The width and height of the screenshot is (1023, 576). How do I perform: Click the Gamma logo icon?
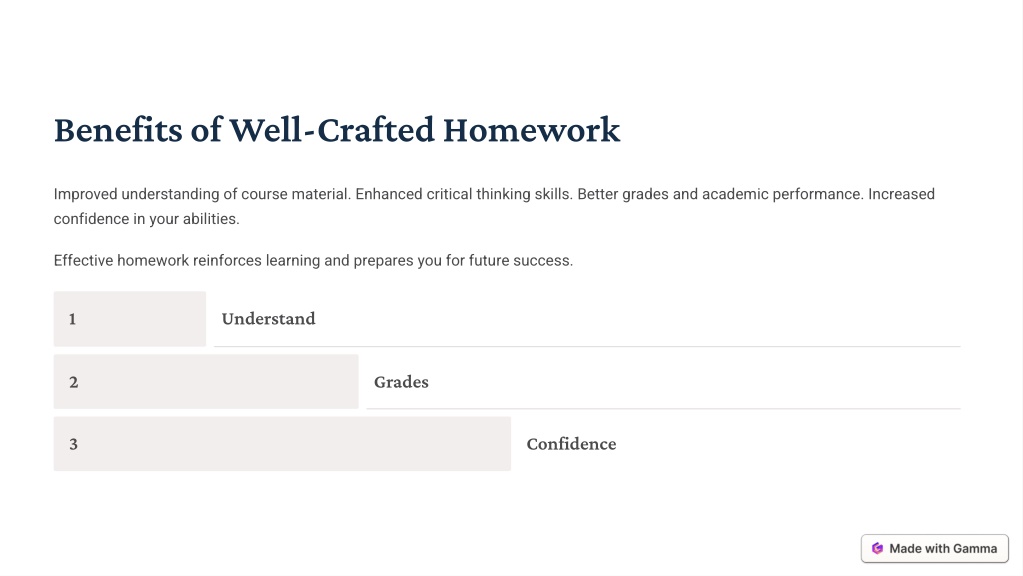(x=877, y=549)
